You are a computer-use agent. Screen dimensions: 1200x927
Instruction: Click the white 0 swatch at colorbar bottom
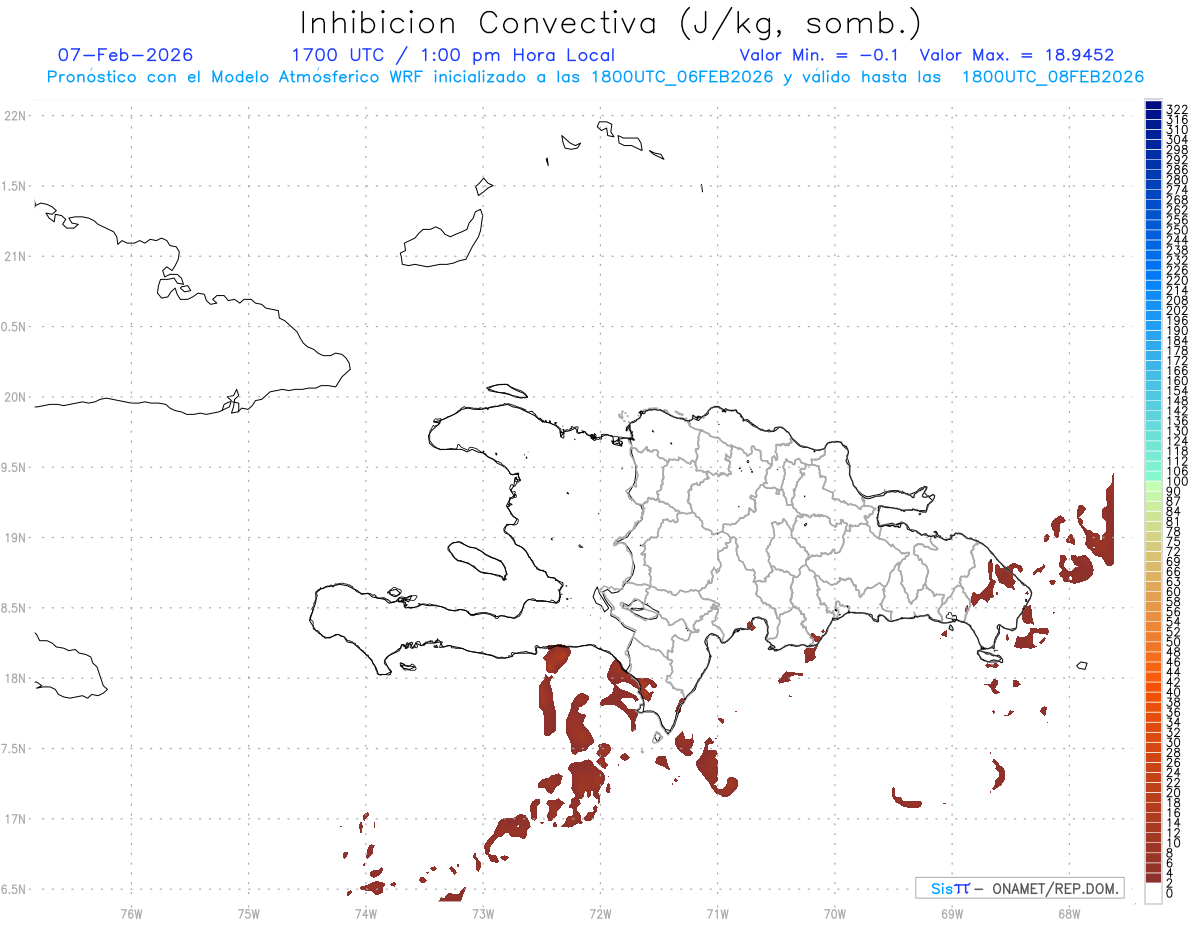pyautogui.click(x=1153, y=894)
